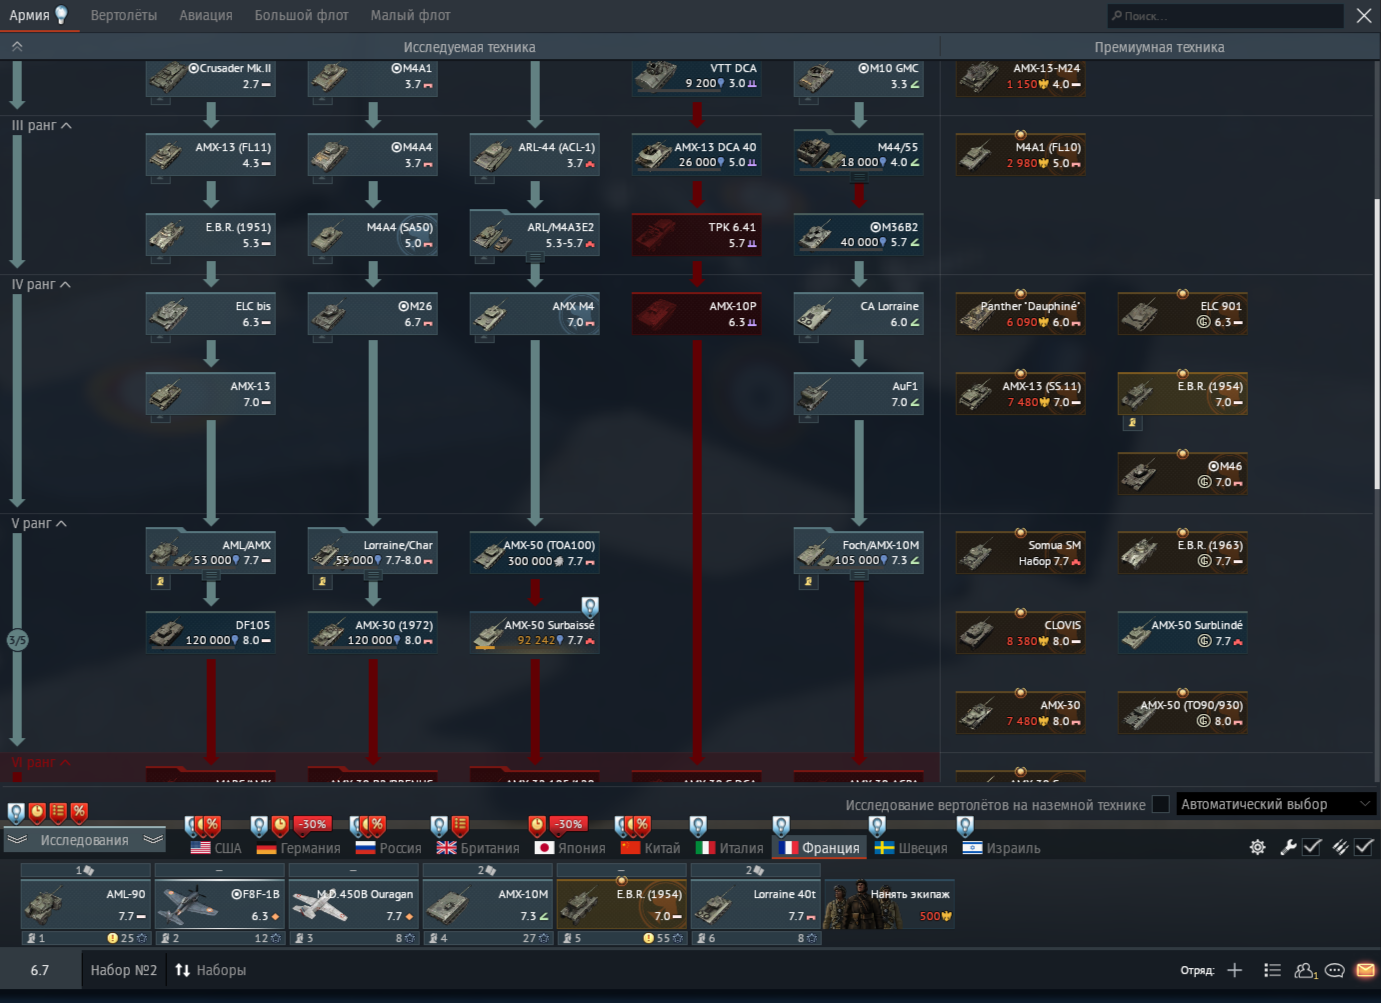This screenshot has height=1003, width=1381.
Task: Select the AMX-50 (TOA100) tank card
Action: [x=535, y=553]
